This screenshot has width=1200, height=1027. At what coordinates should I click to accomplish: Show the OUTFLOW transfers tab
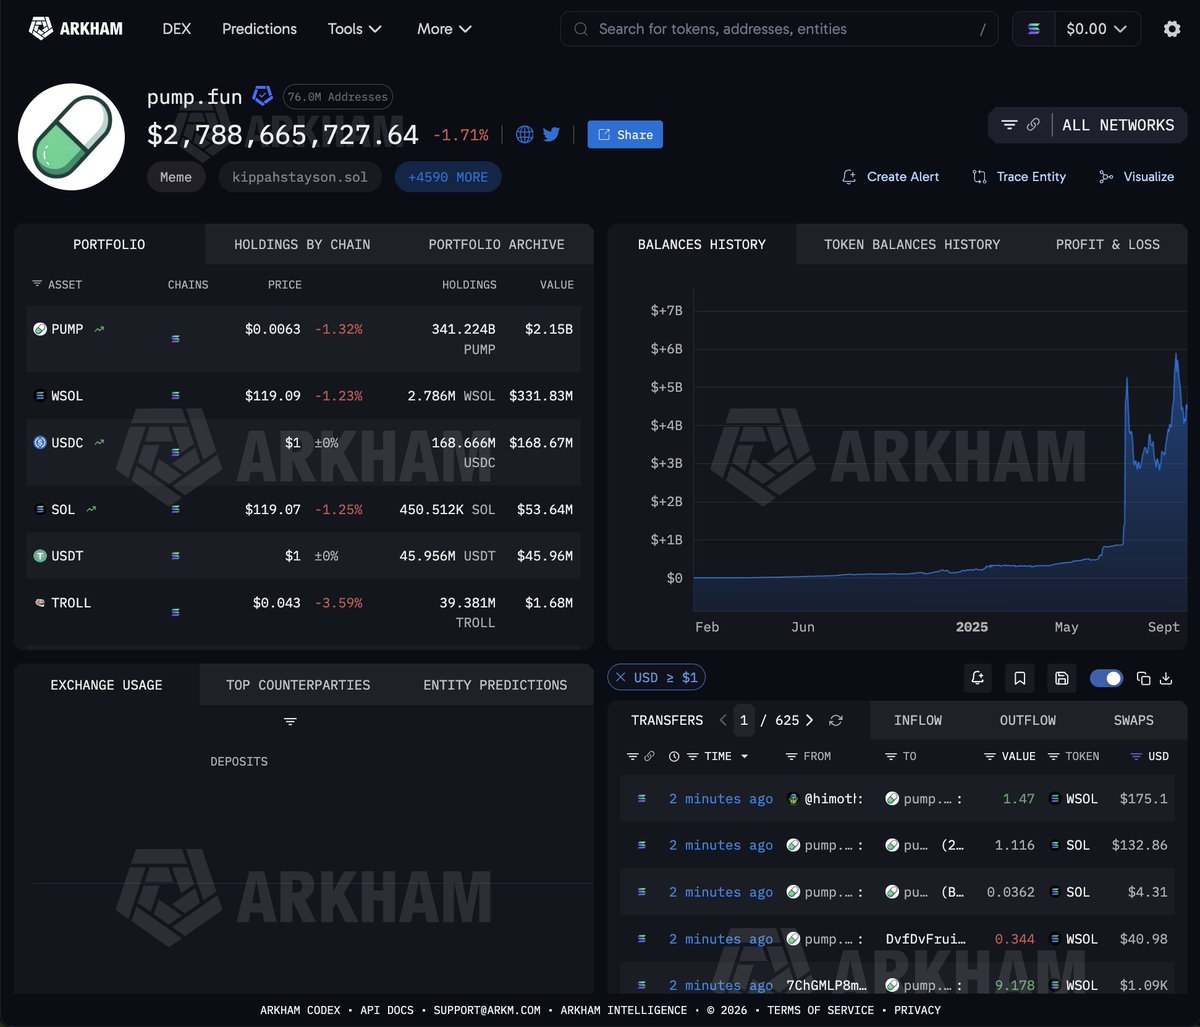coord(1028,720)
